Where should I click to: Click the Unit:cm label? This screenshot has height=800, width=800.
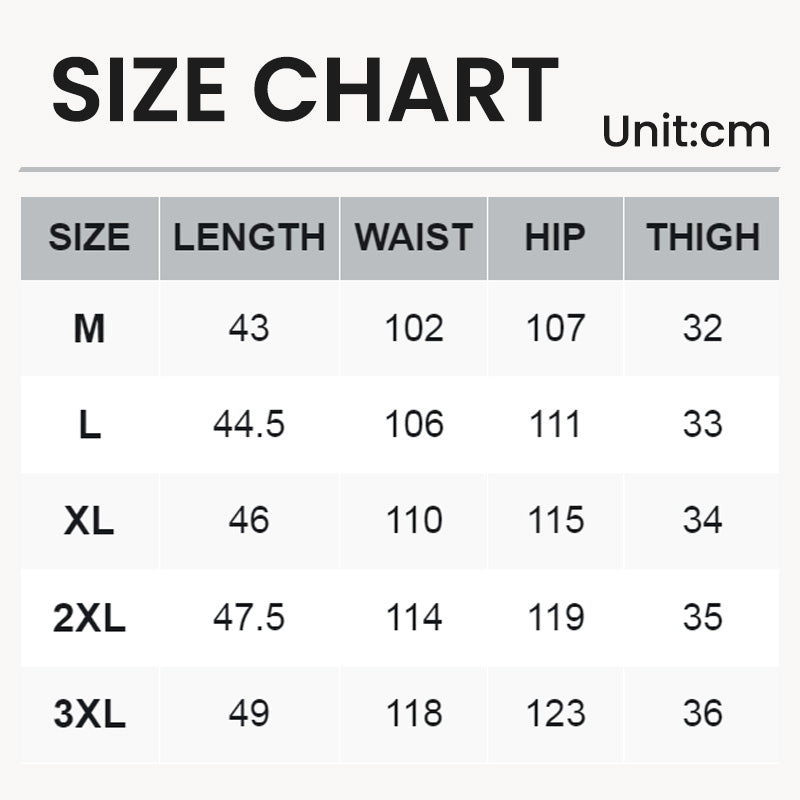pos(686,131)
